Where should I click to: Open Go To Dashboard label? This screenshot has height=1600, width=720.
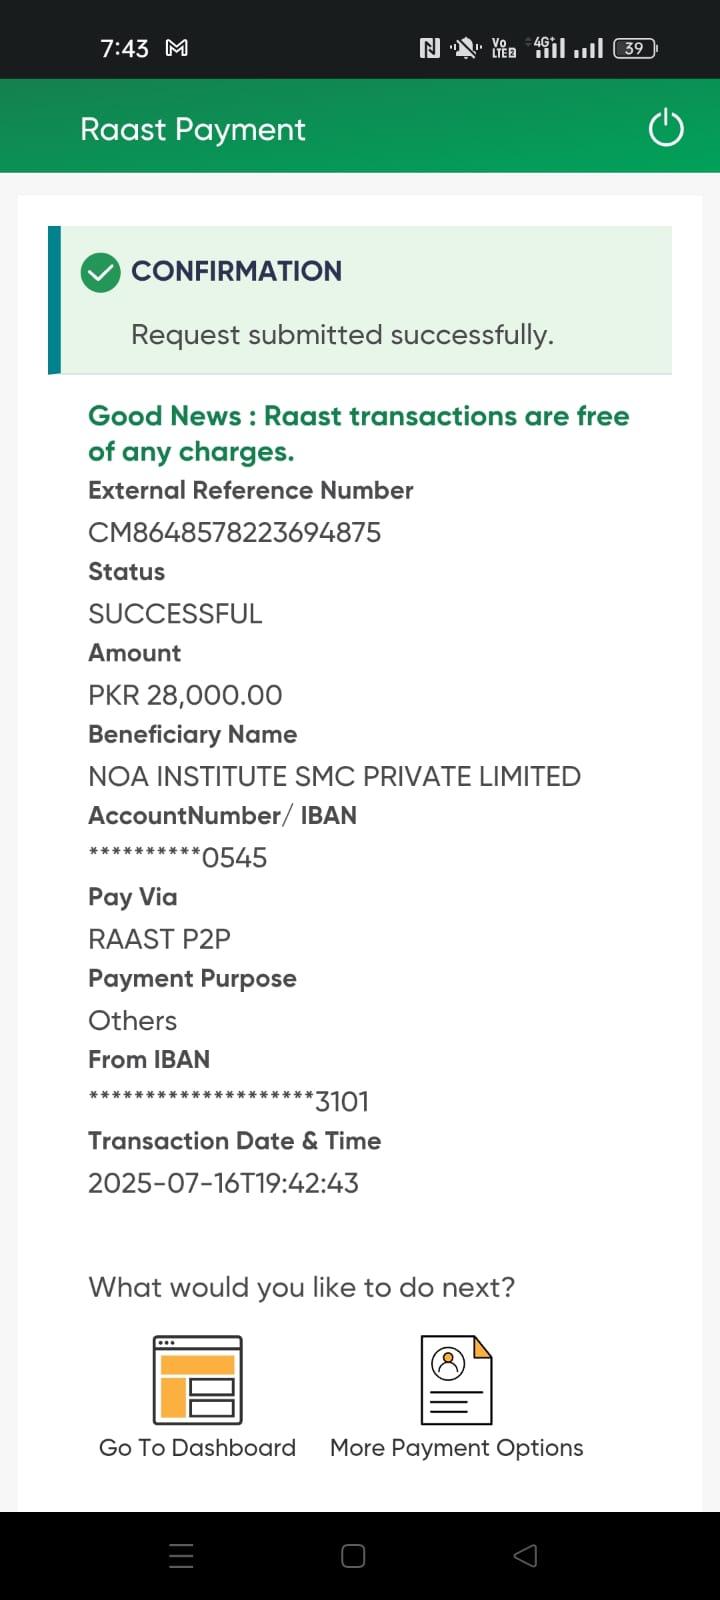pos(198,1448)
